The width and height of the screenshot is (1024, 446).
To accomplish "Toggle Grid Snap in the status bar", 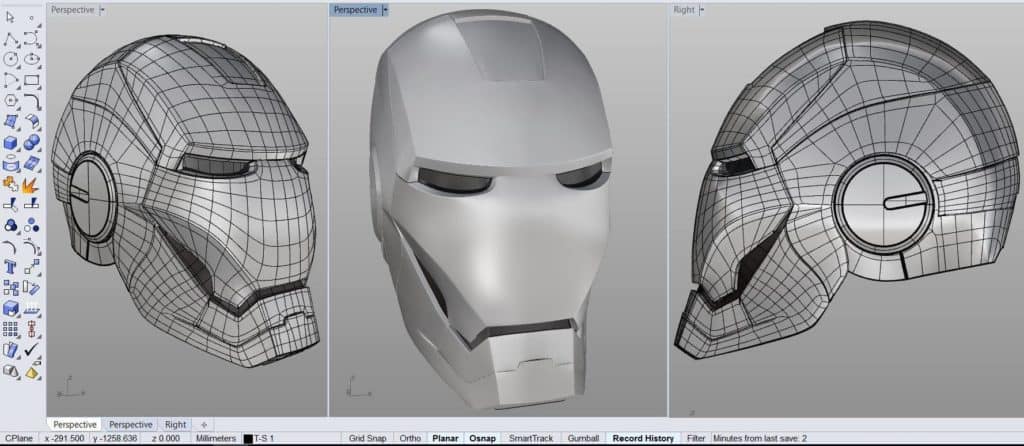I will pos(366,439).
